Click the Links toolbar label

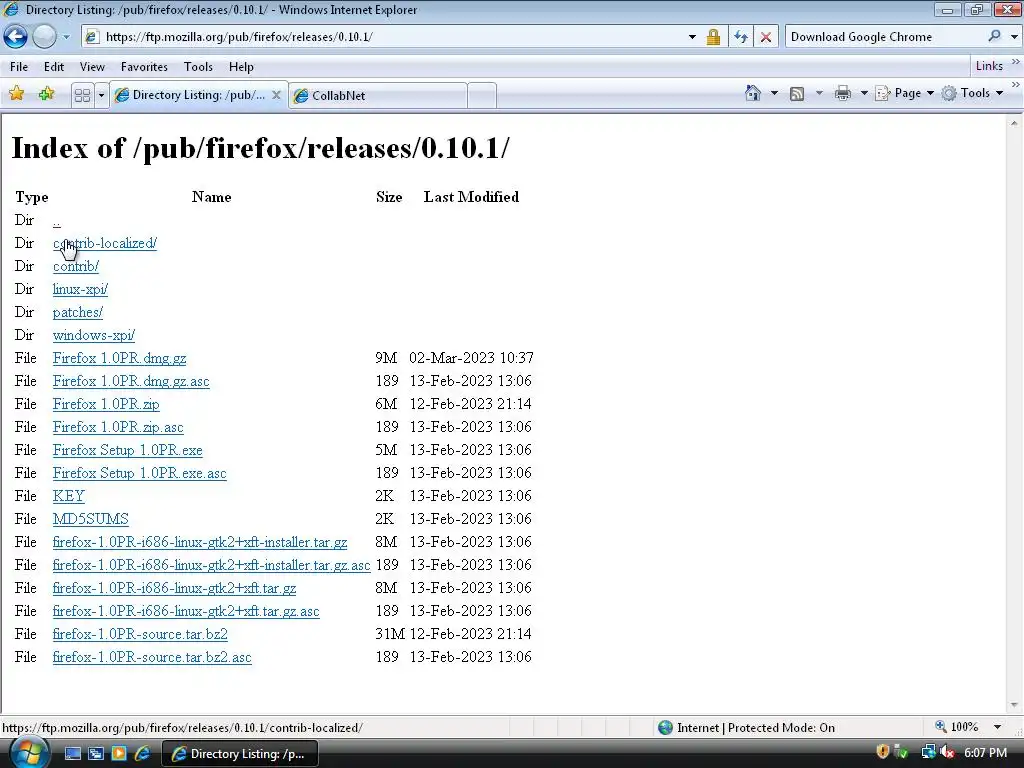989,66
